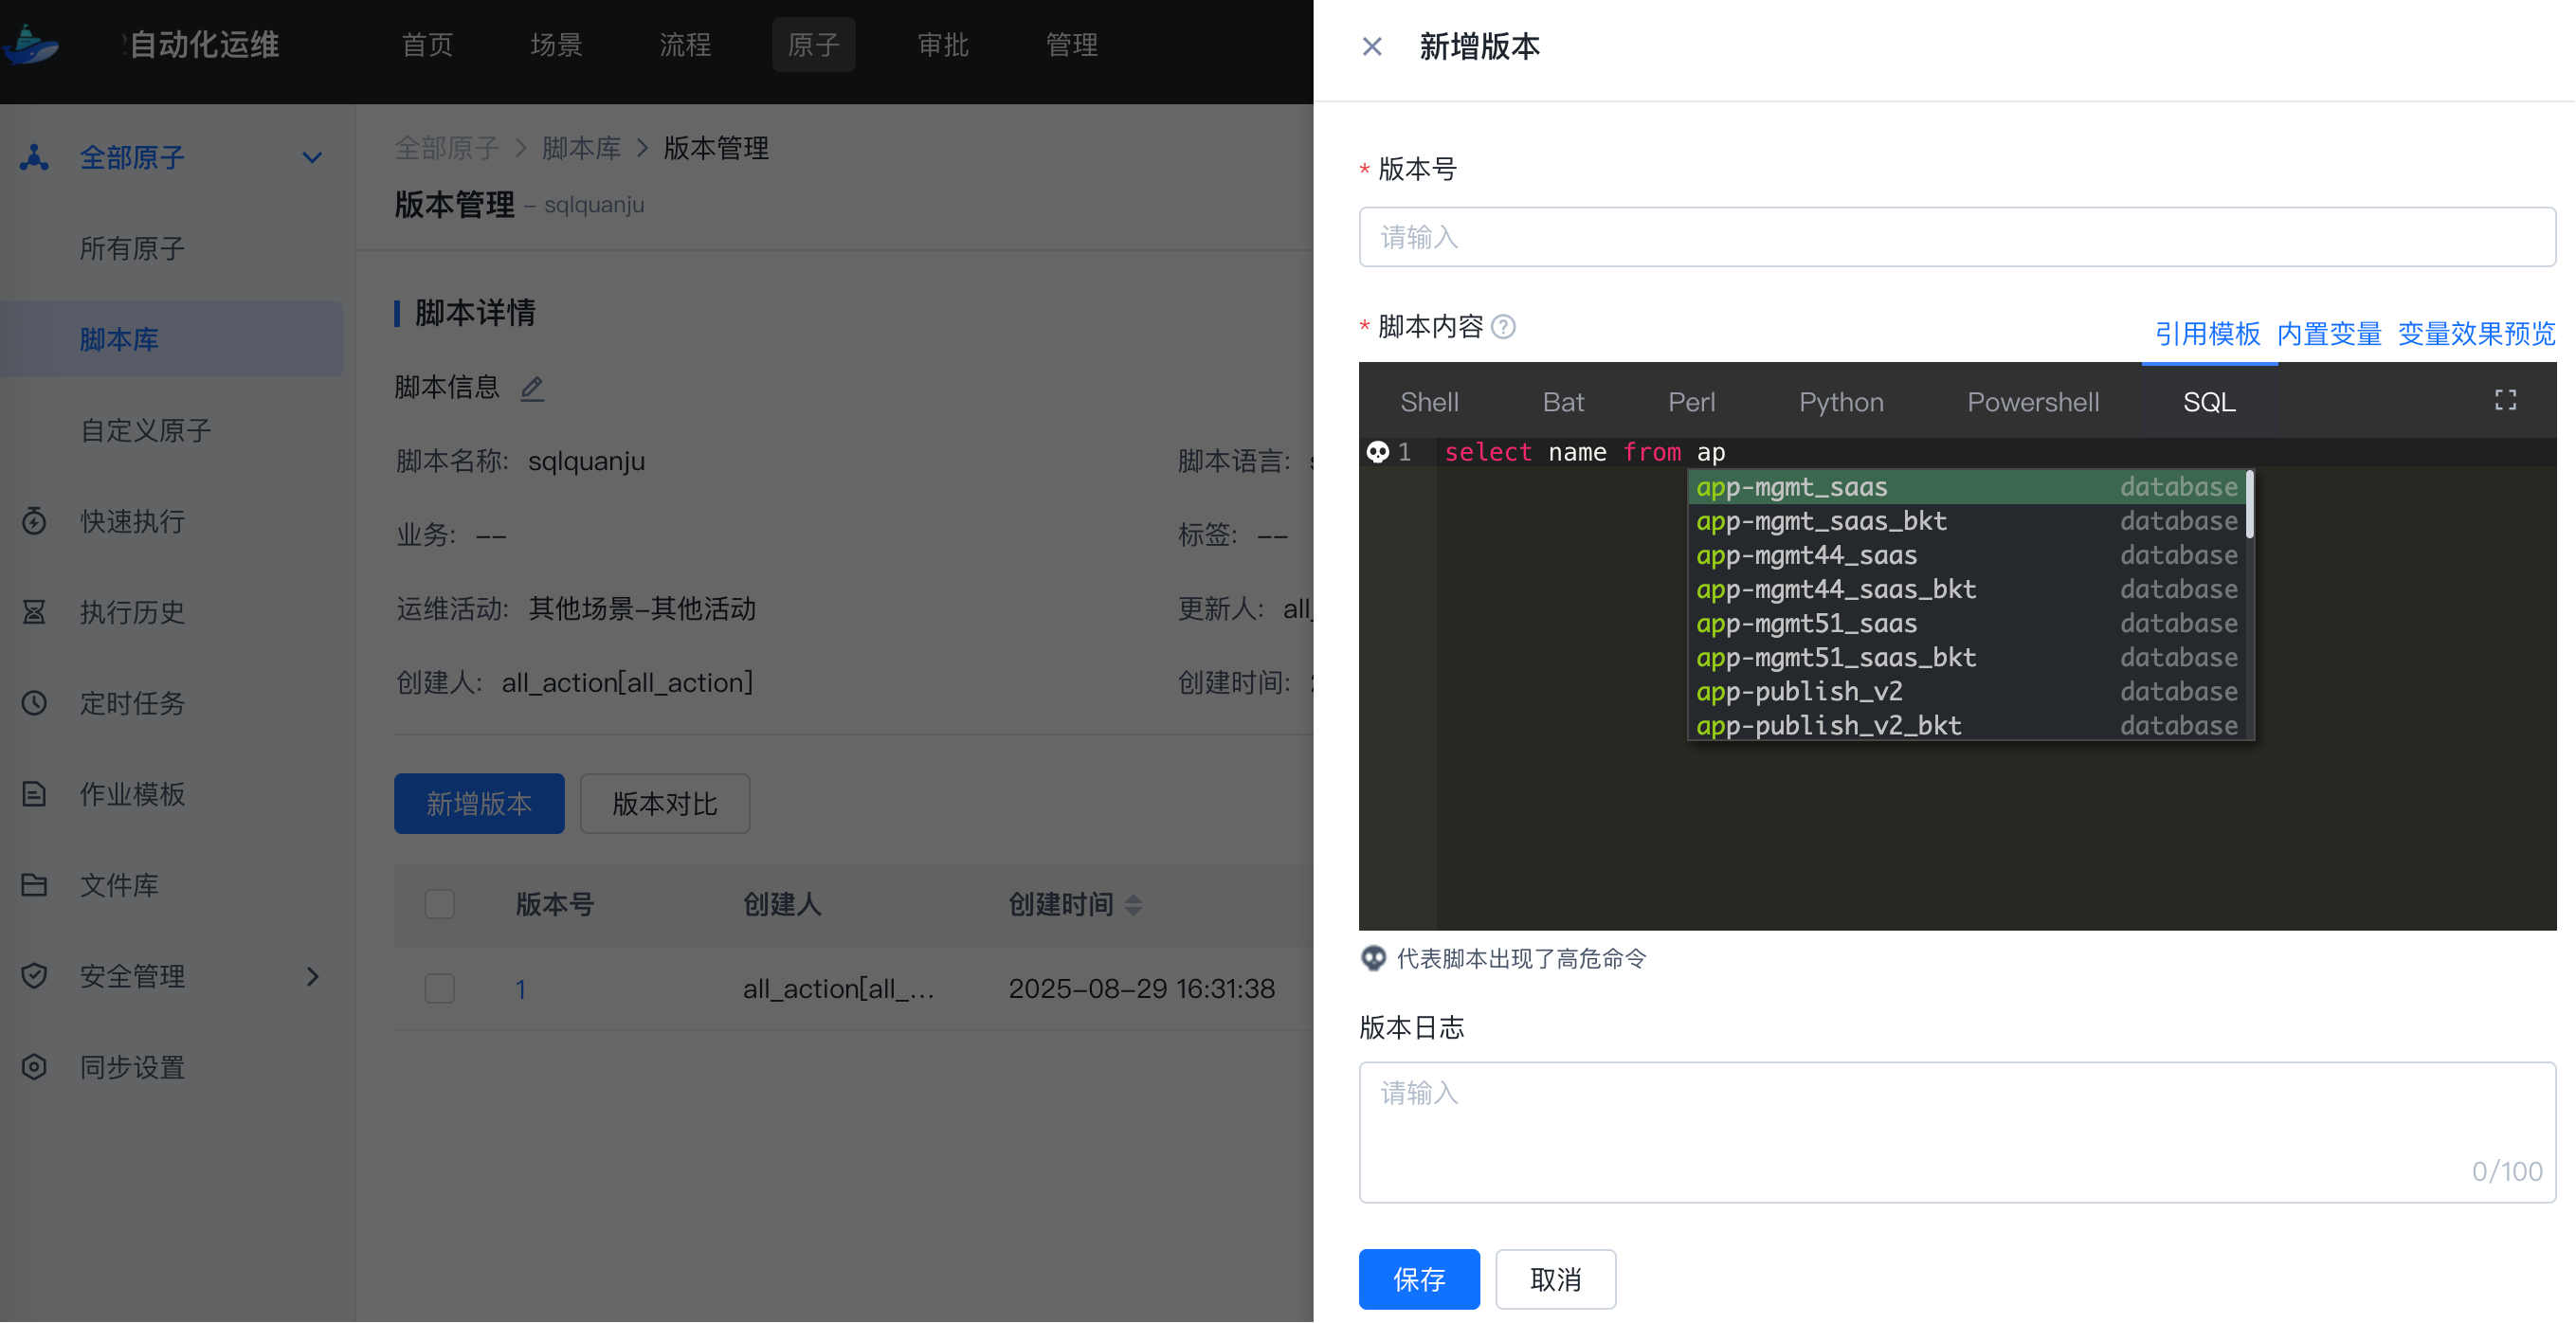Open the 引用模板 link
The height and width of the screenshot is (1323, 2576).
pos(2206,333)
